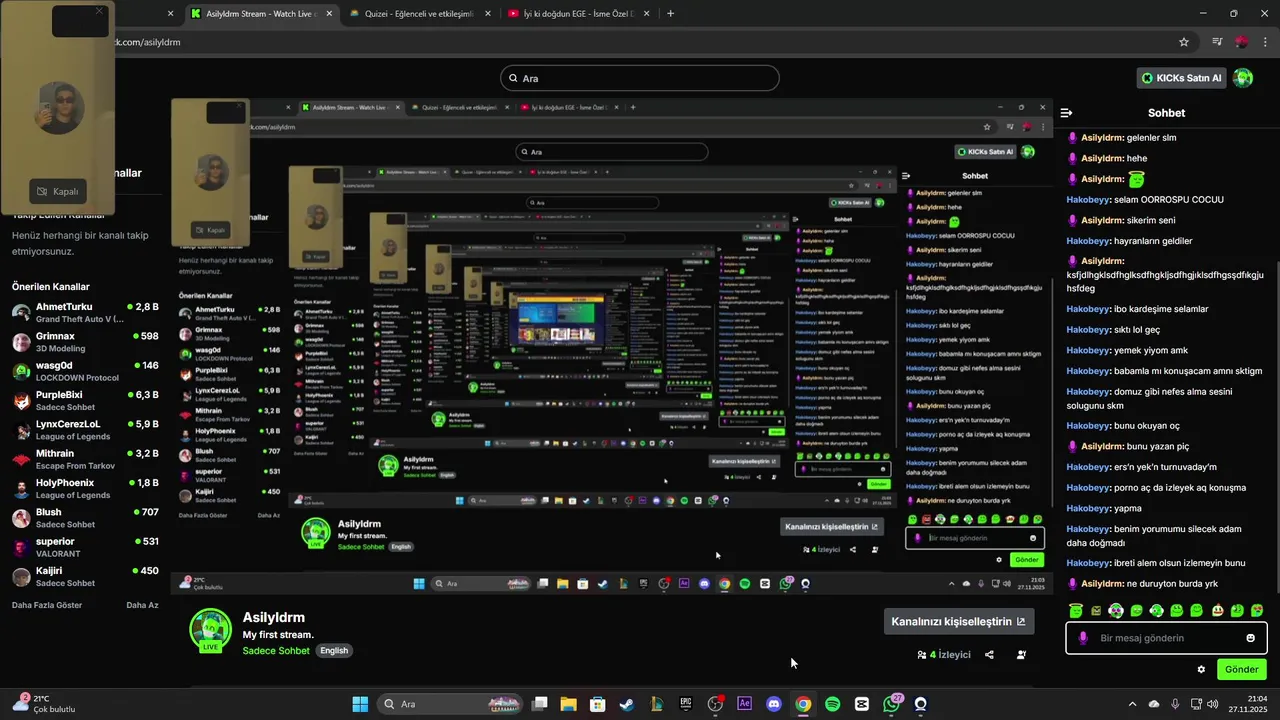The image size is (1280, 720).
Task: Open File Explorer from the taskbar
Action: point(568,704)
